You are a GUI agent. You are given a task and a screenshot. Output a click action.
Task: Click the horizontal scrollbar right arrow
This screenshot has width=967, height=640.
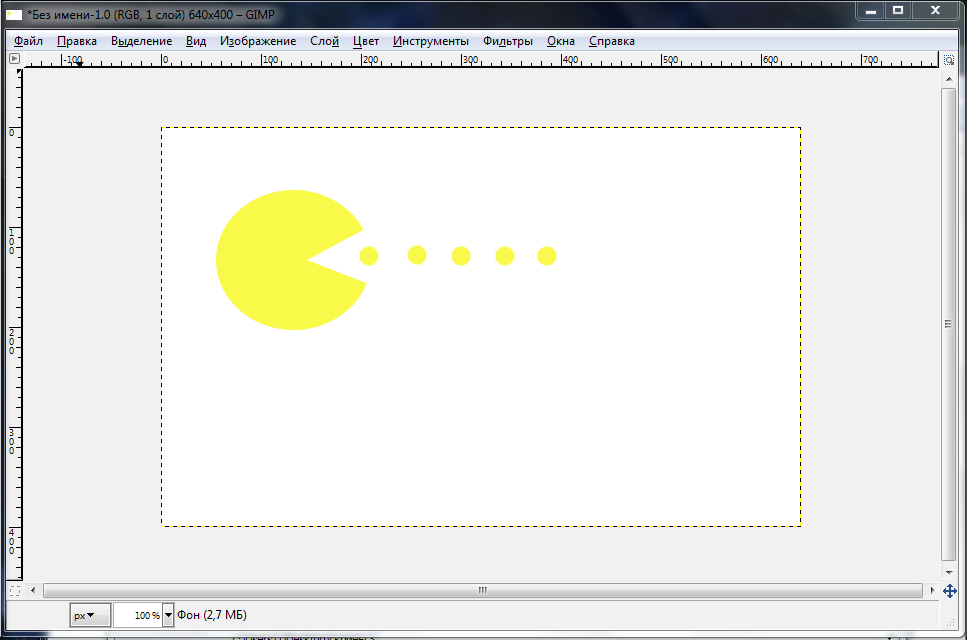(932, 590)
